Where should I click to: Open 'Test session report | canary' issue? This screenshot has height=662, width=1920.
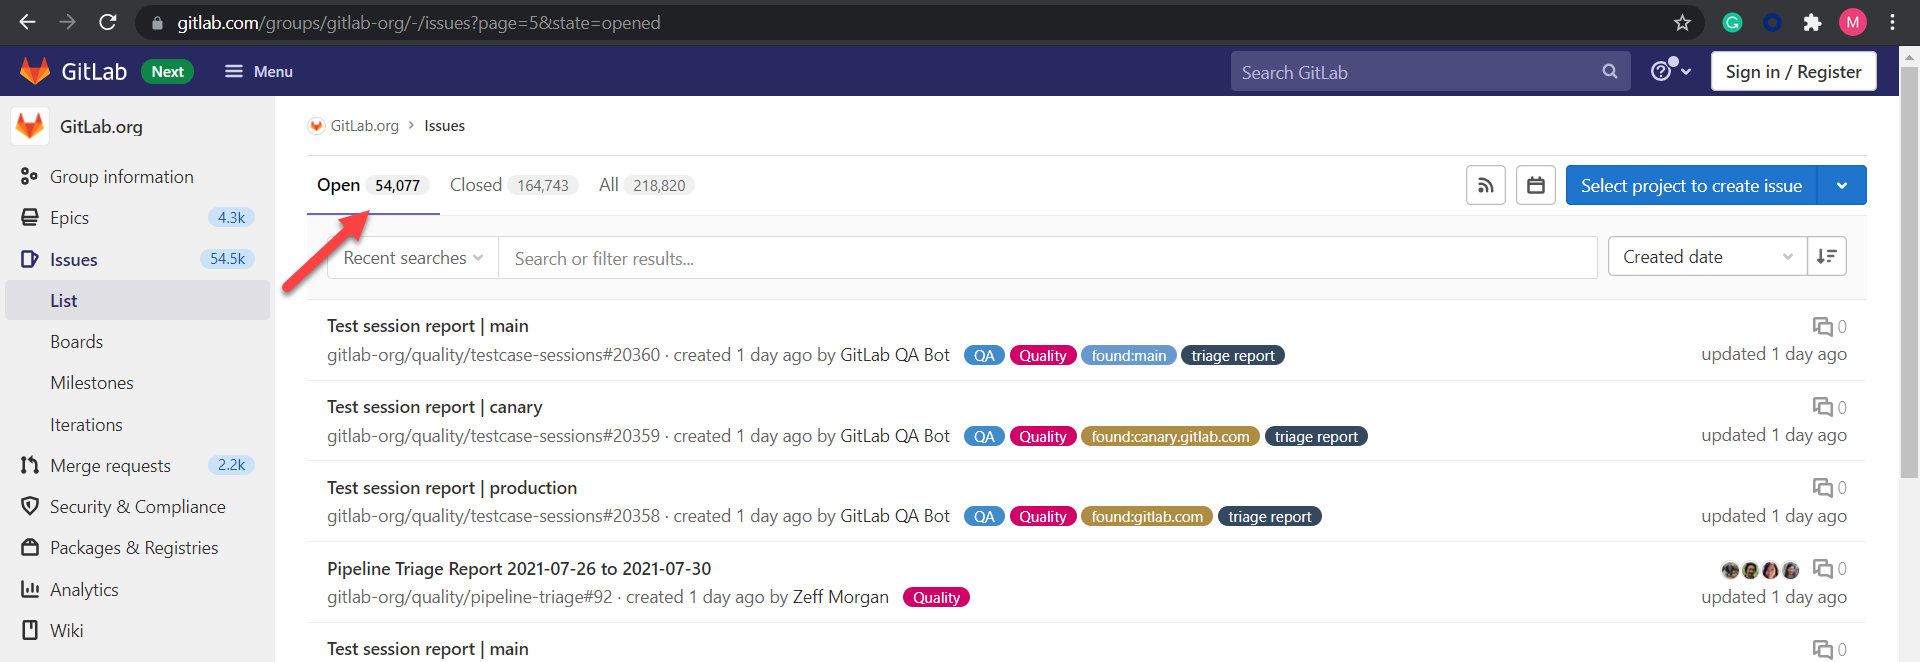434,406
